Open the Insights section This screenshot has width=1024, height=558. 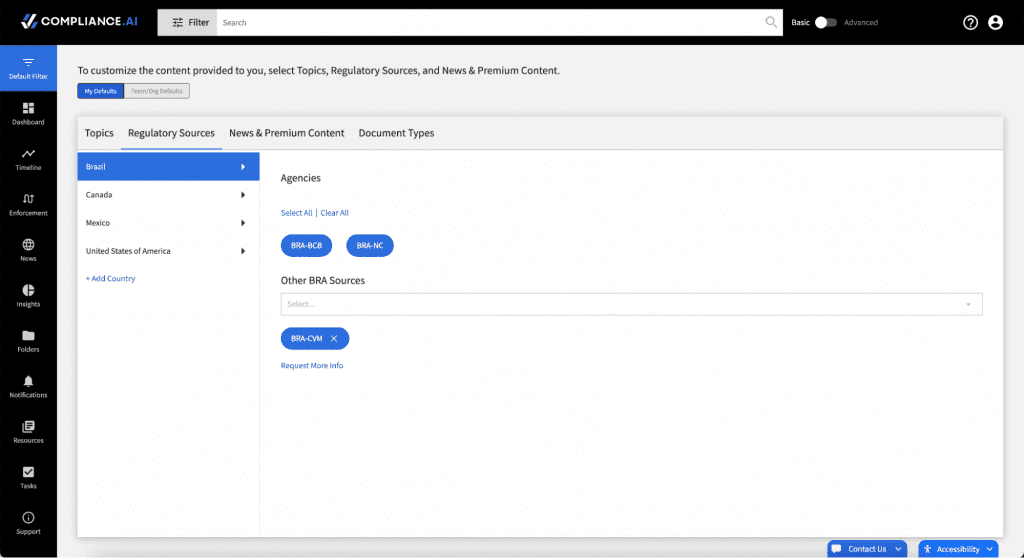(x=28, y=296)
